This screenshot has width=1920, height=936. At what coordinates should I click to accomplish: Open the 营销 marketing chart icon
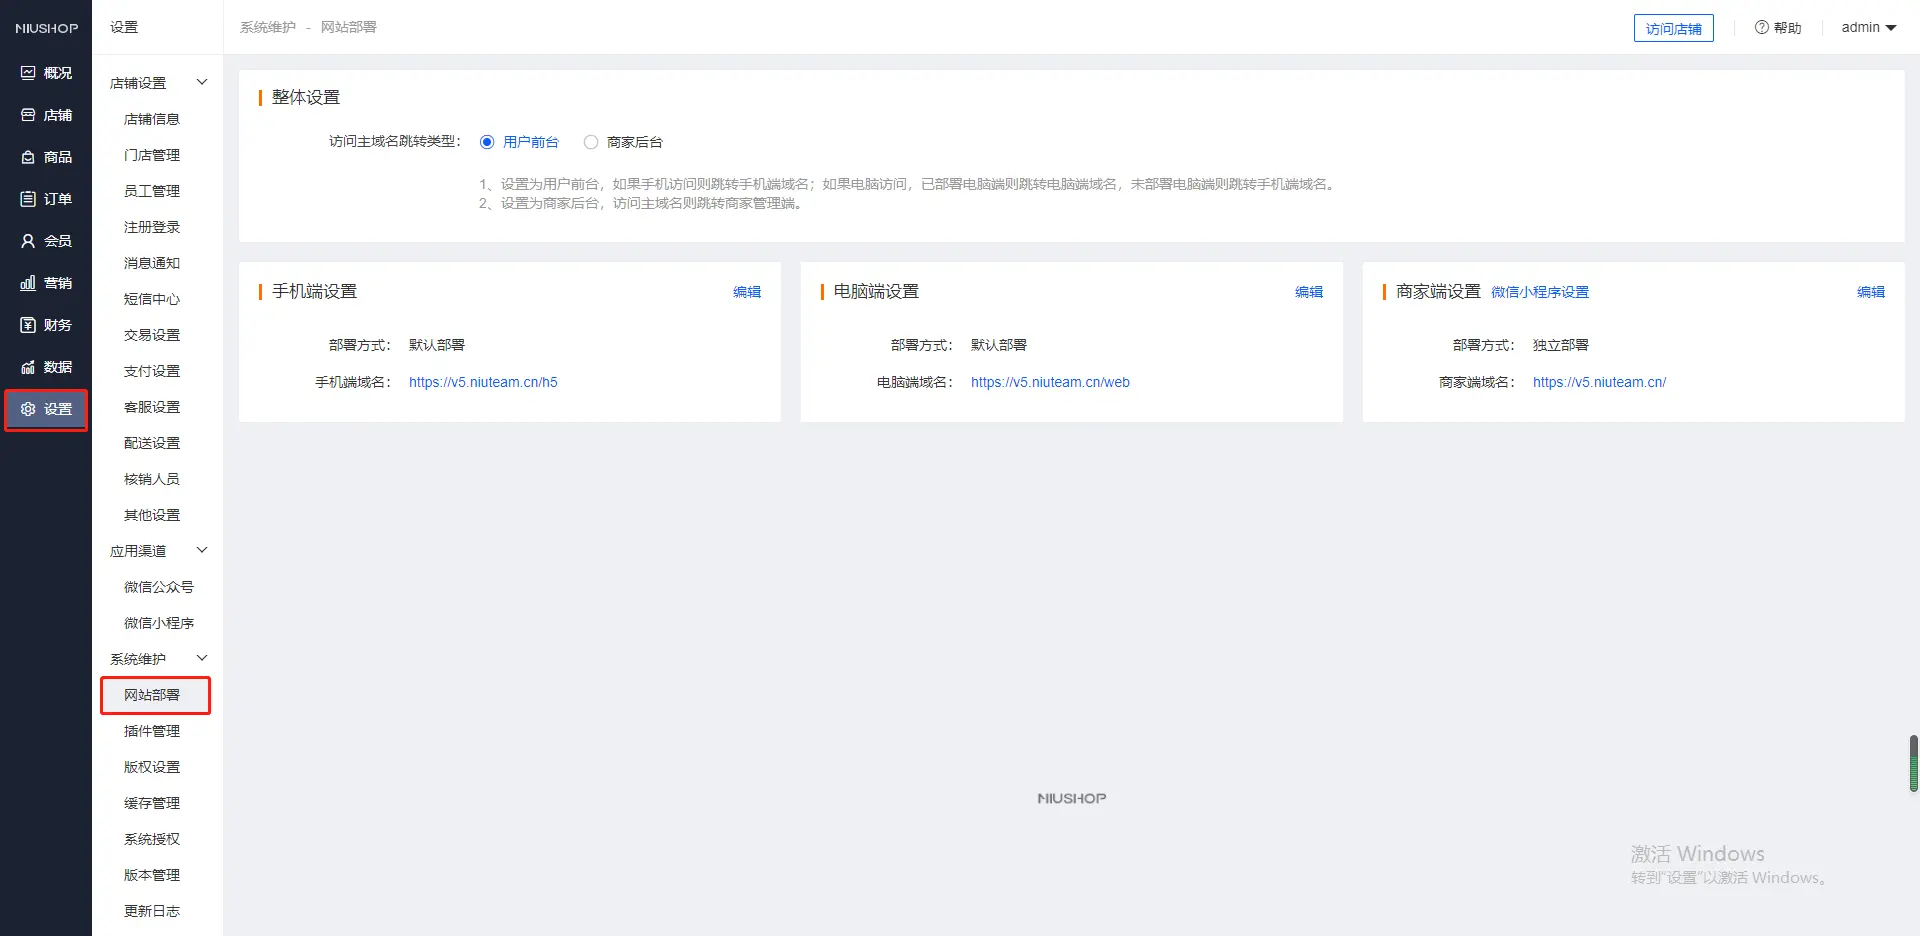28,283
